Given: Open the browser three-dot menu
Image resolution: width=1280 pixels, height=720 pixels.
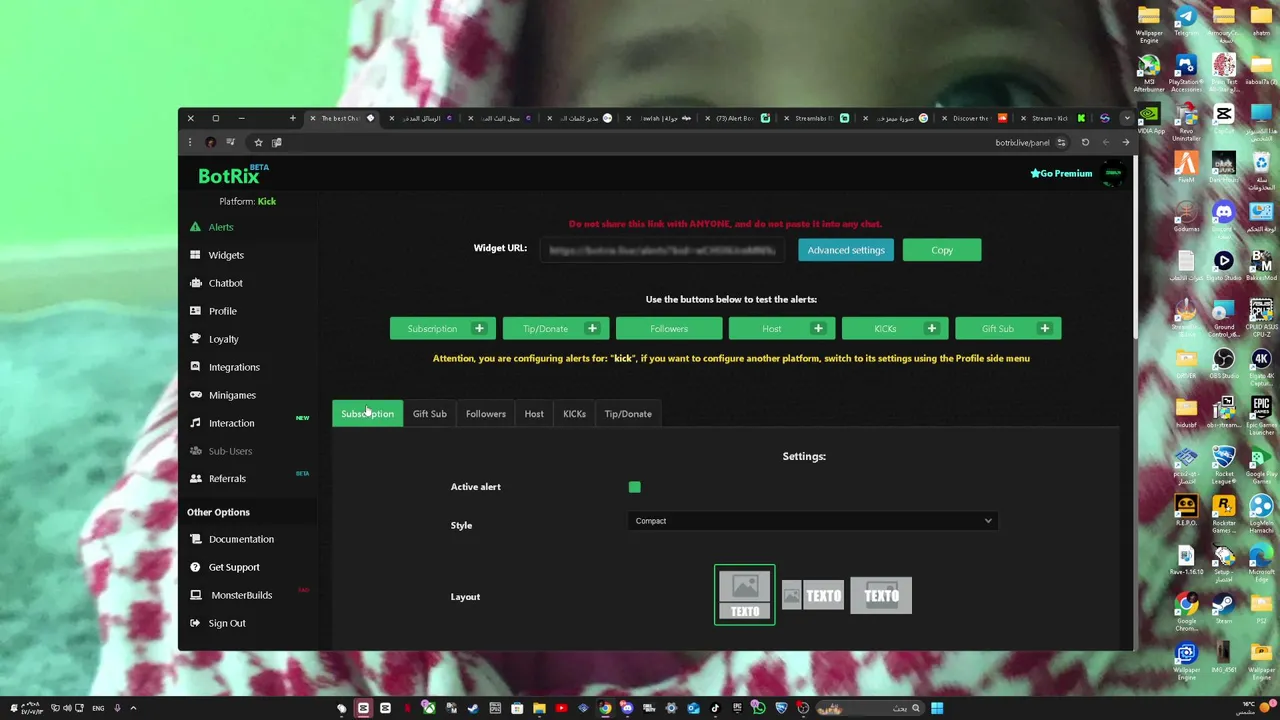Looking at the screenshot, I should [x=190, y=142].
